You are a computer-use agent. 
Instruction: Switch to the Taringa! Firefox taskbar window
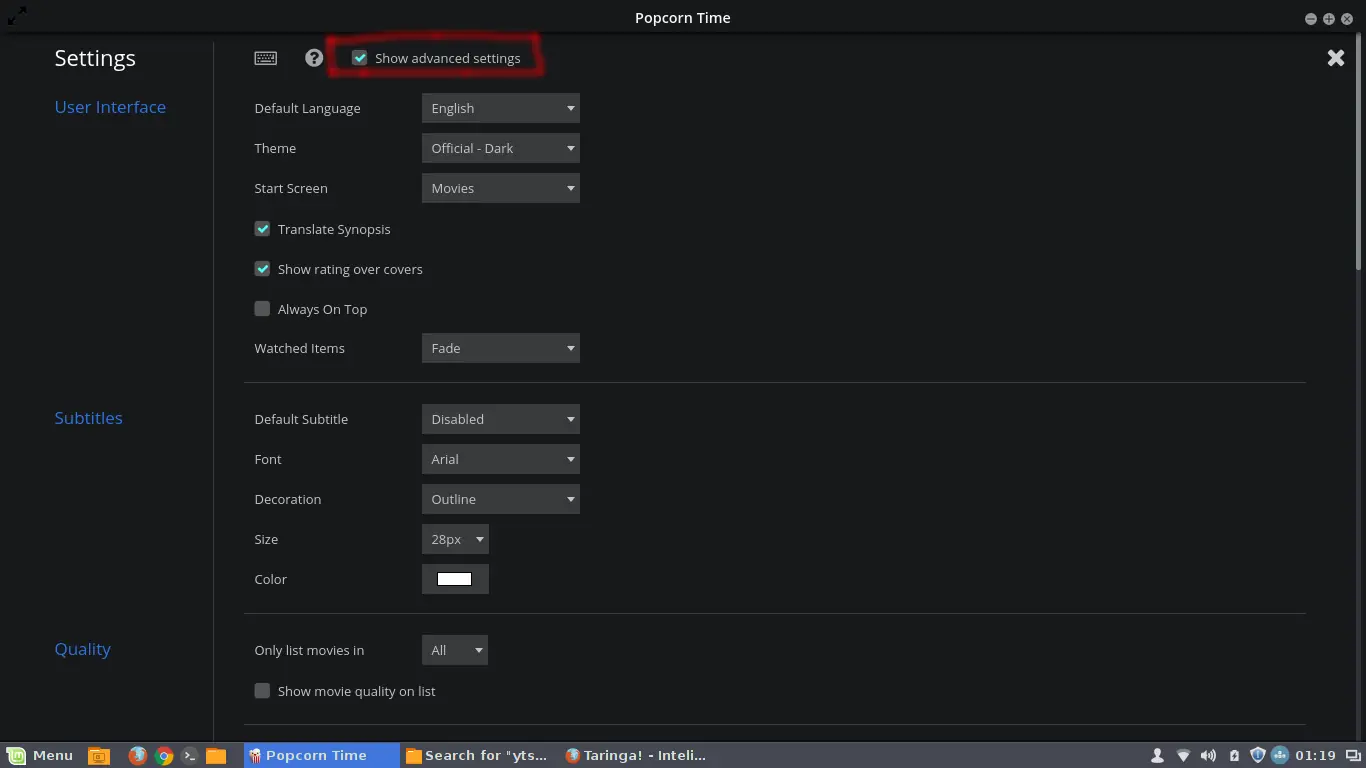tap(636, 756)
